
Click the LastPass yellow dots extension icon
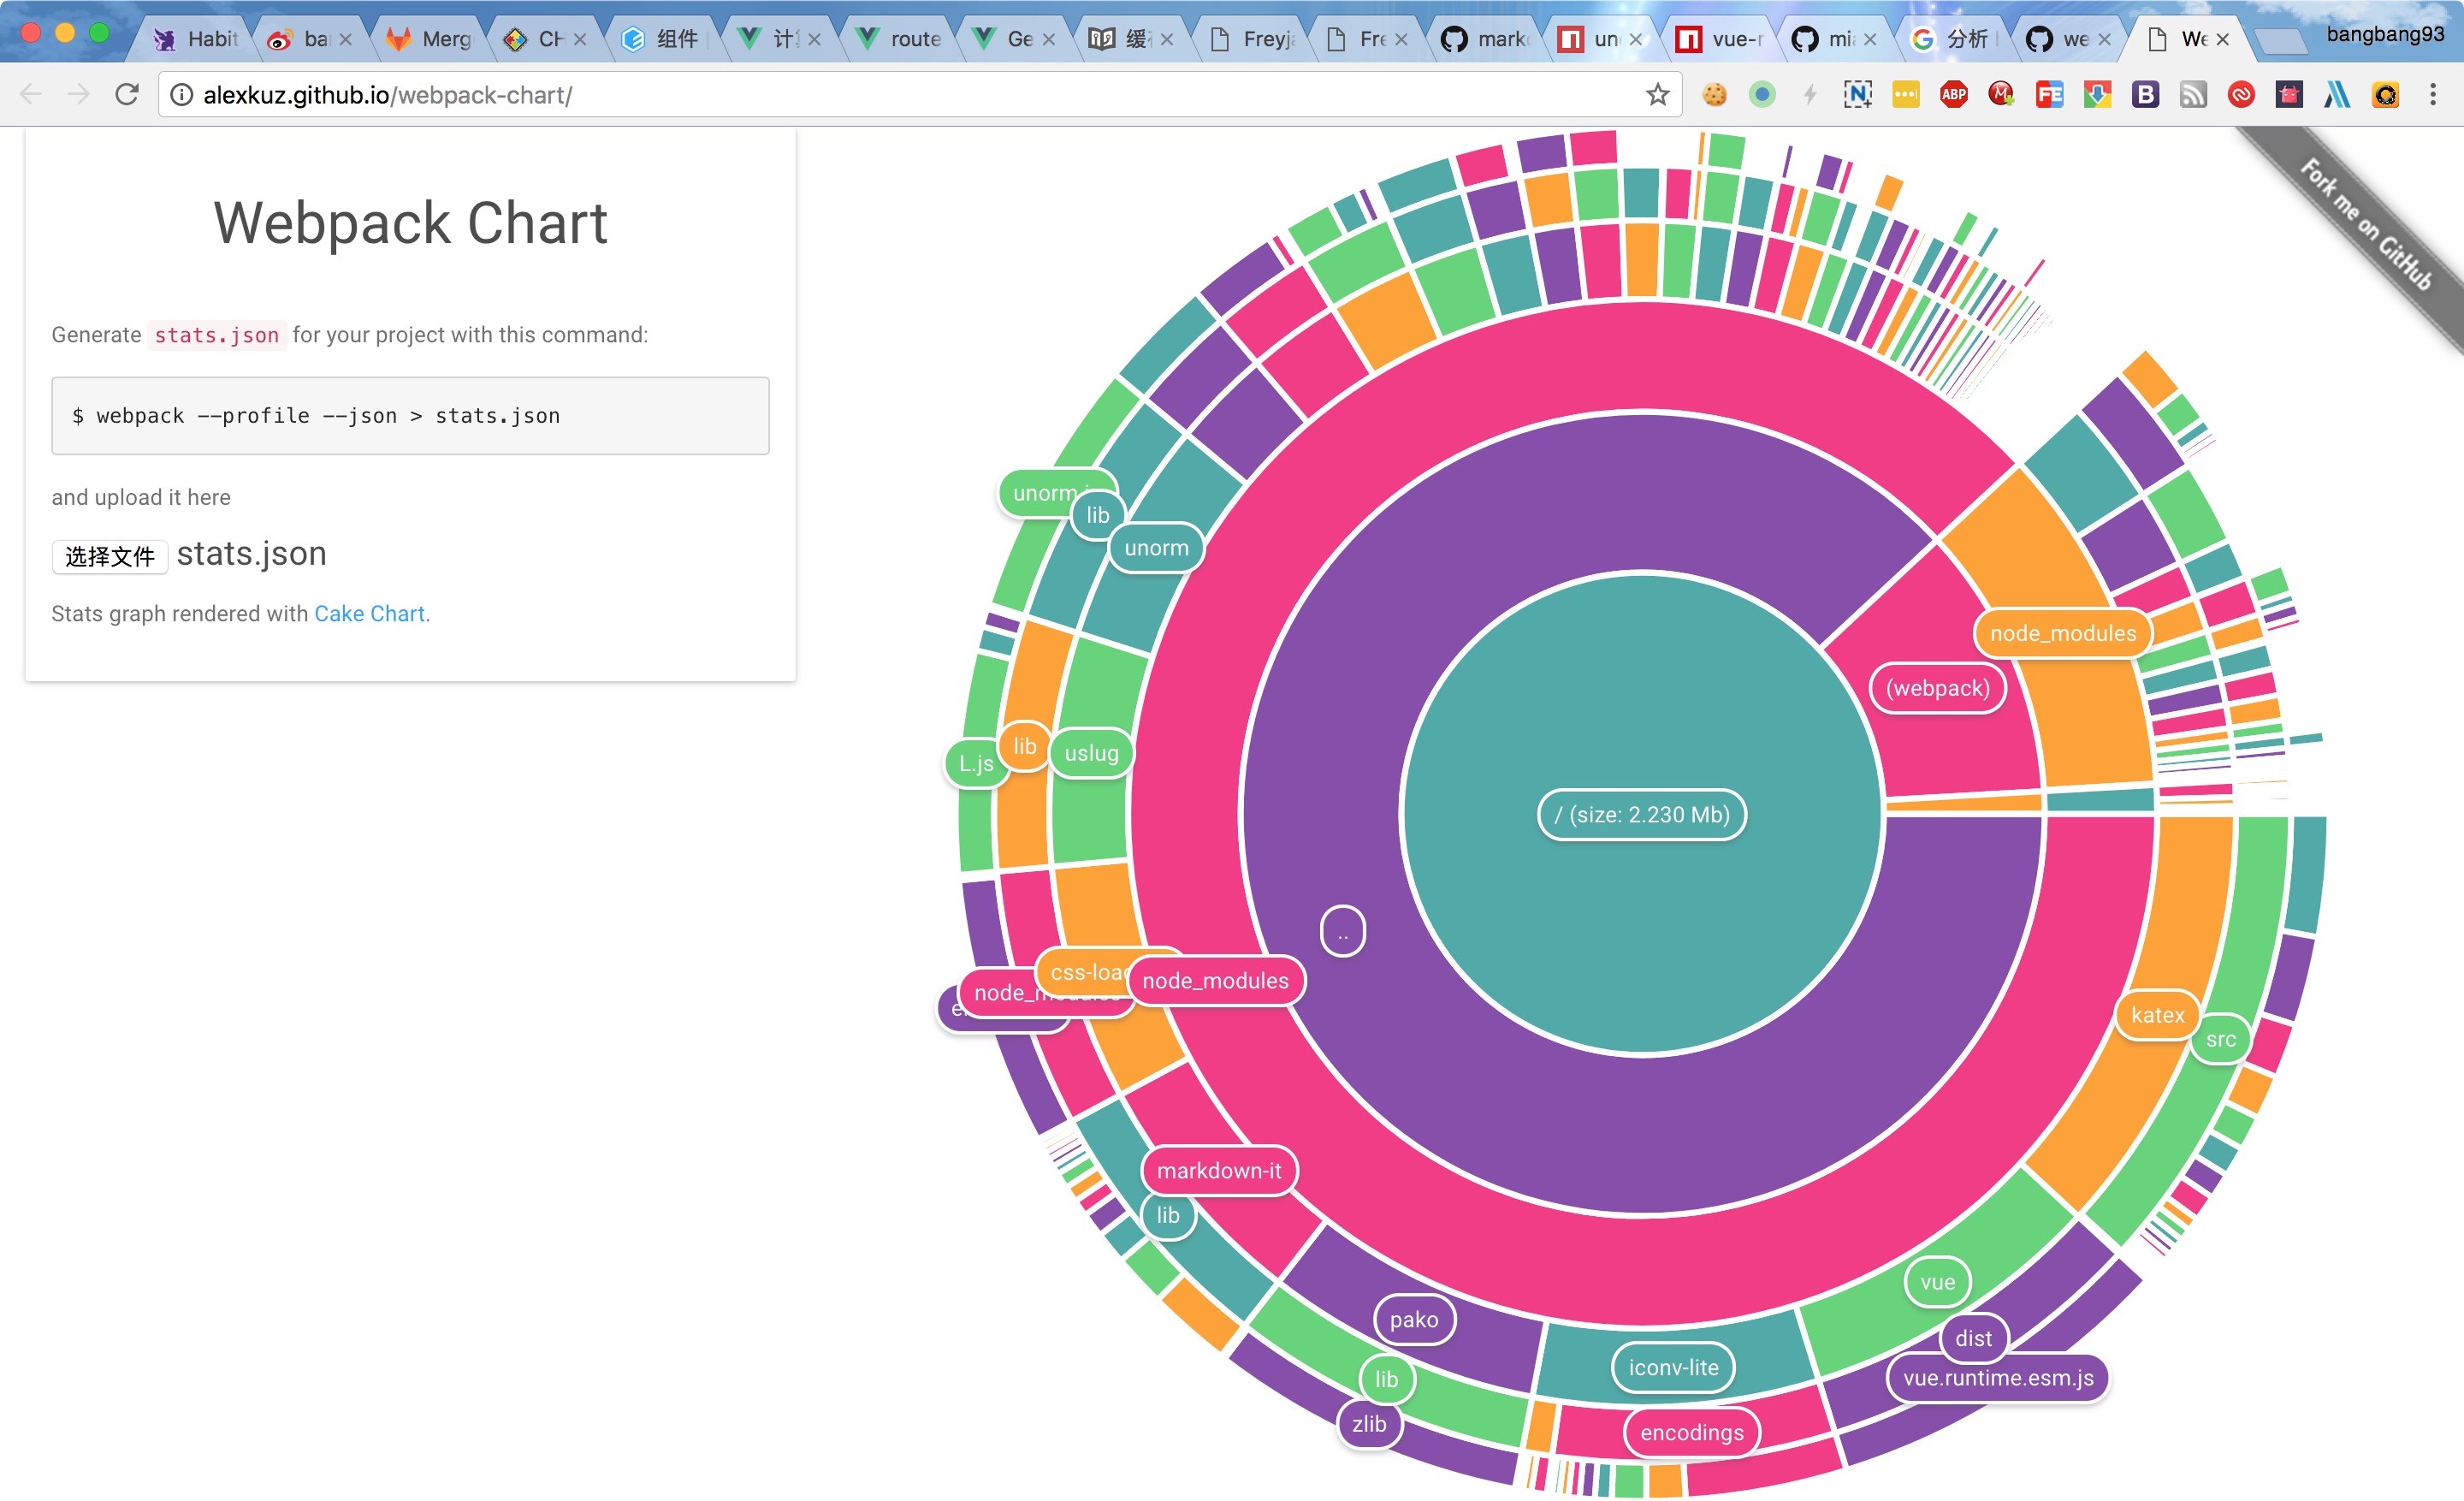(x=1905, y=95)
